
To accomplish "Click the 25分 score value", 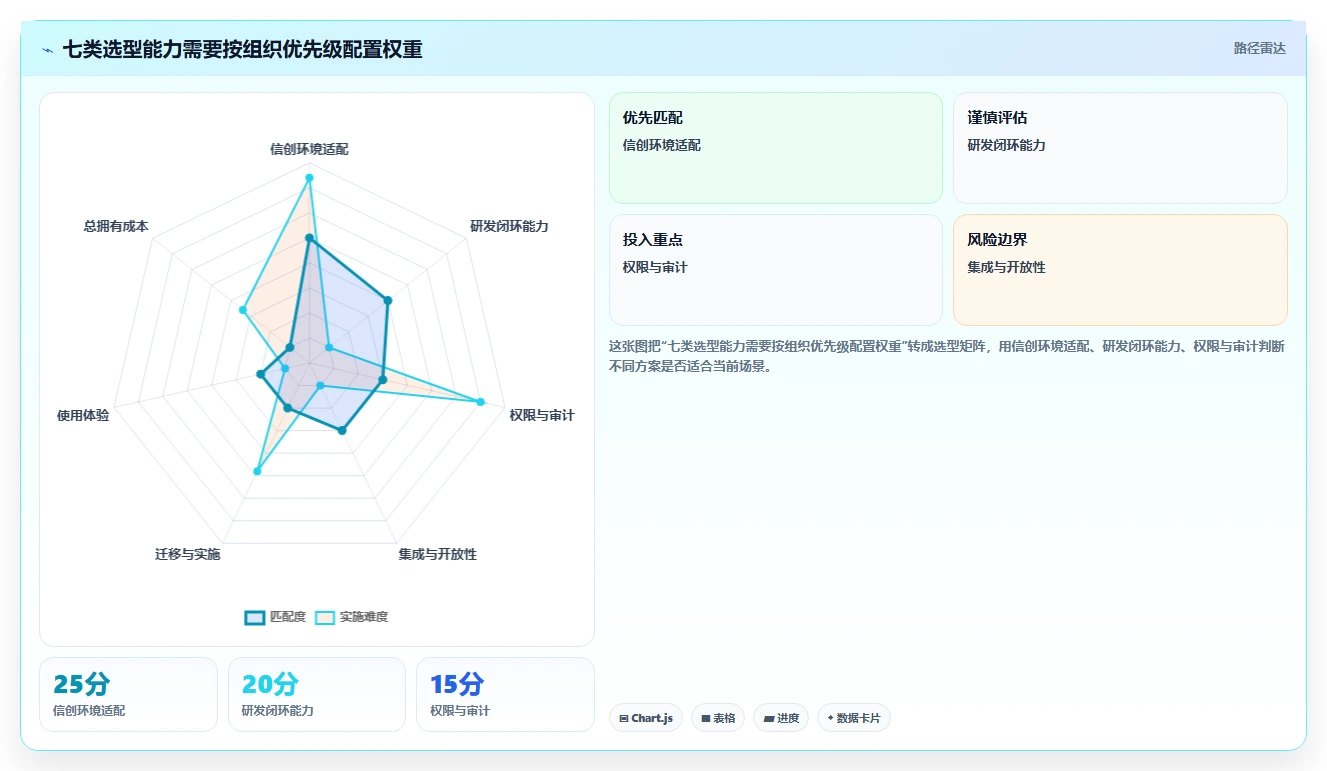I will 81,684.
